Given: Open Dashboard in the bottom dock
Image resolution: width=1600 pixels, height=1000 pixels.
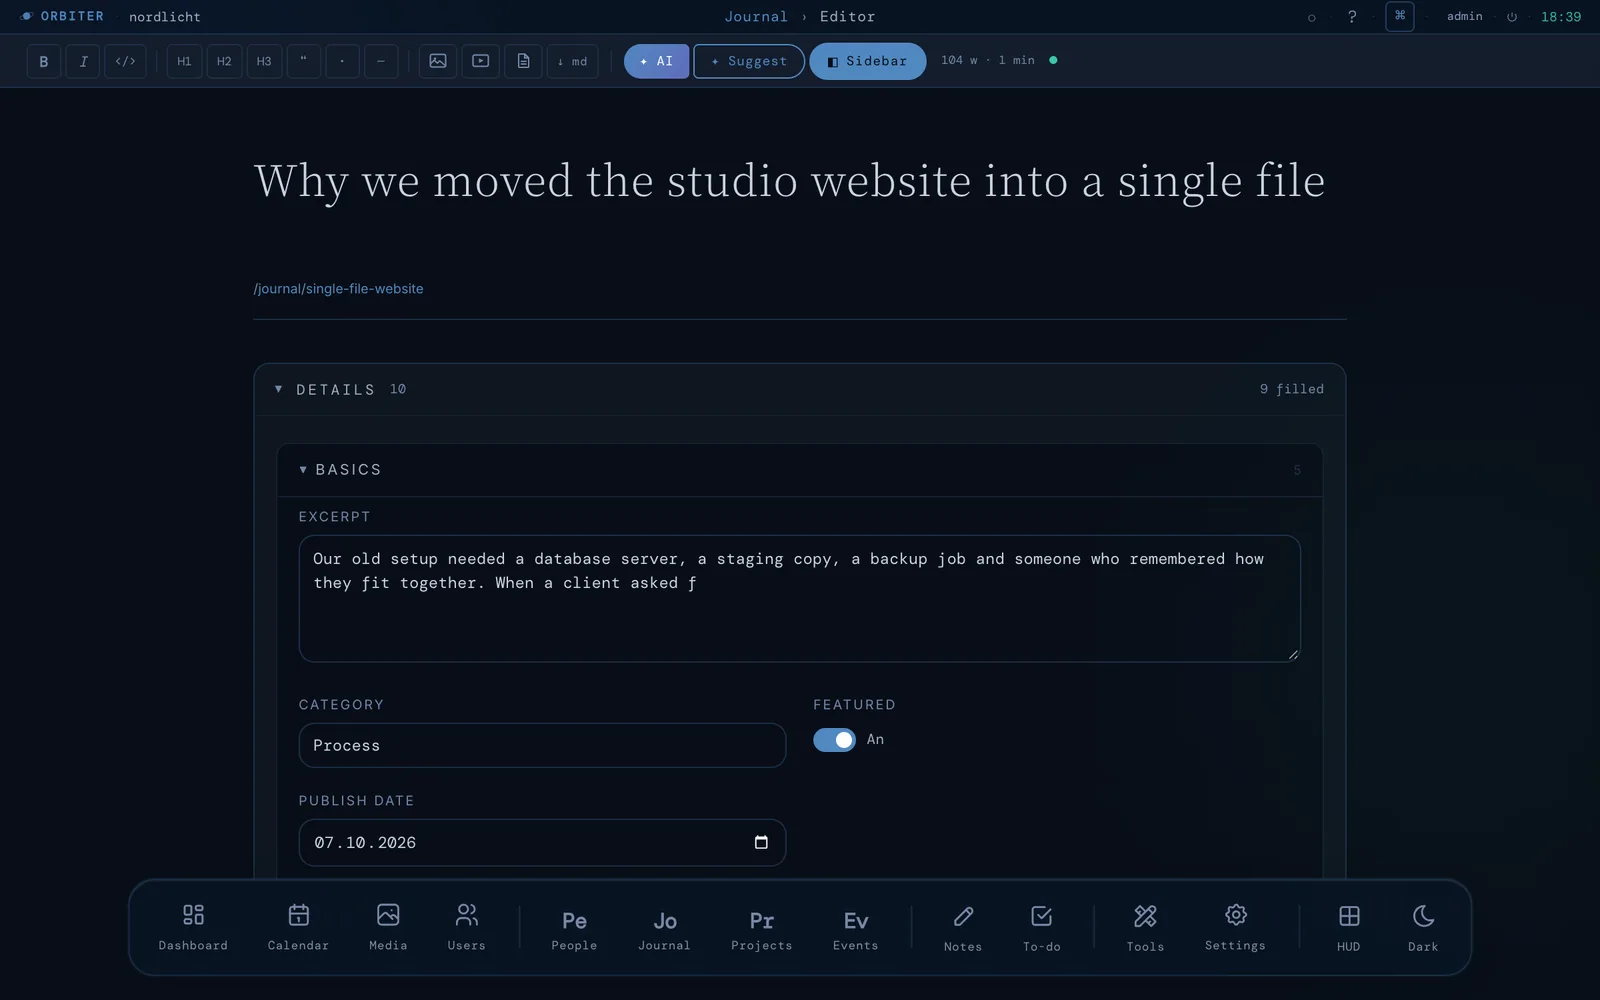Looking at the screenshot, I should pos(193,927).
